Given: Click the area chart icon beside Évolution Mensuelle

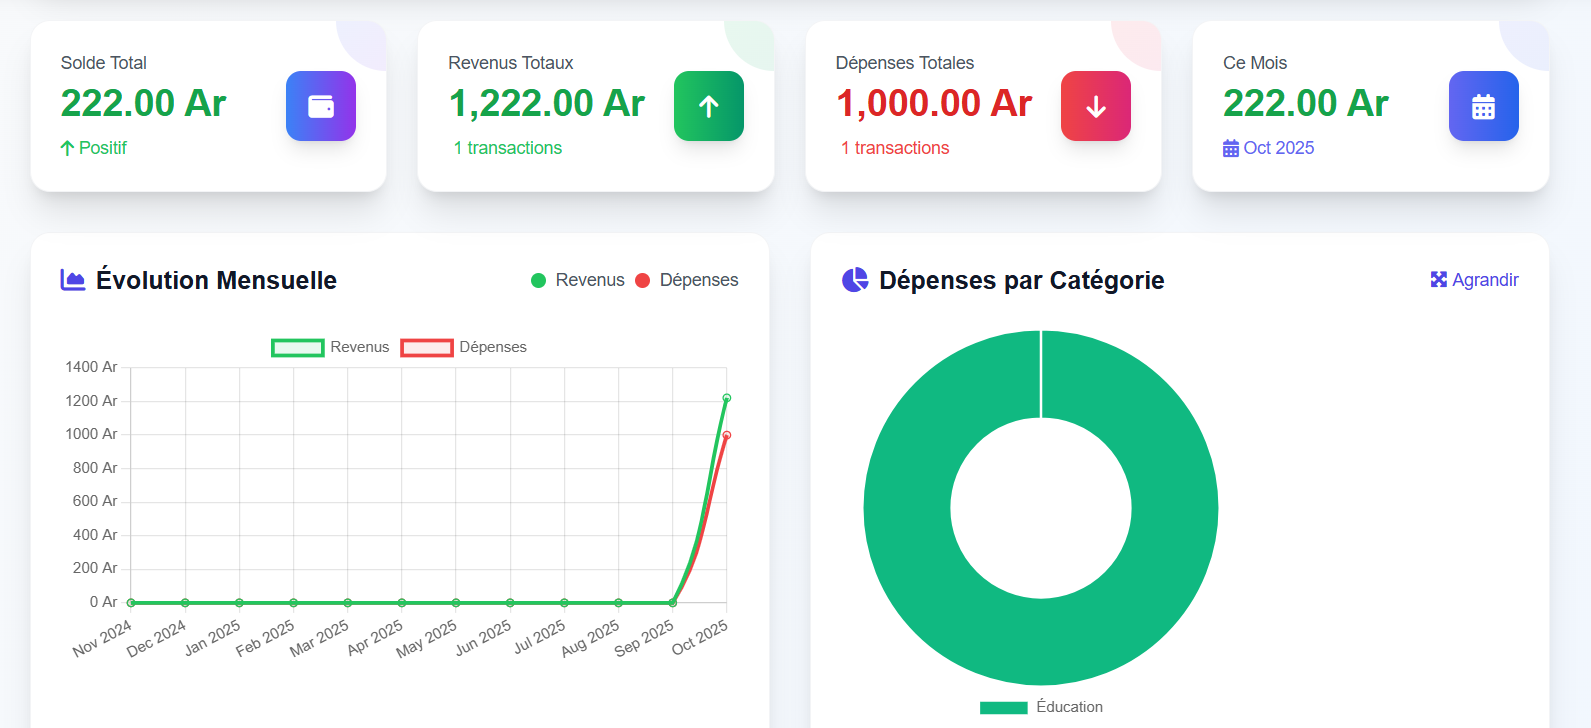Looking at the screenshot, I should (73, 280).
